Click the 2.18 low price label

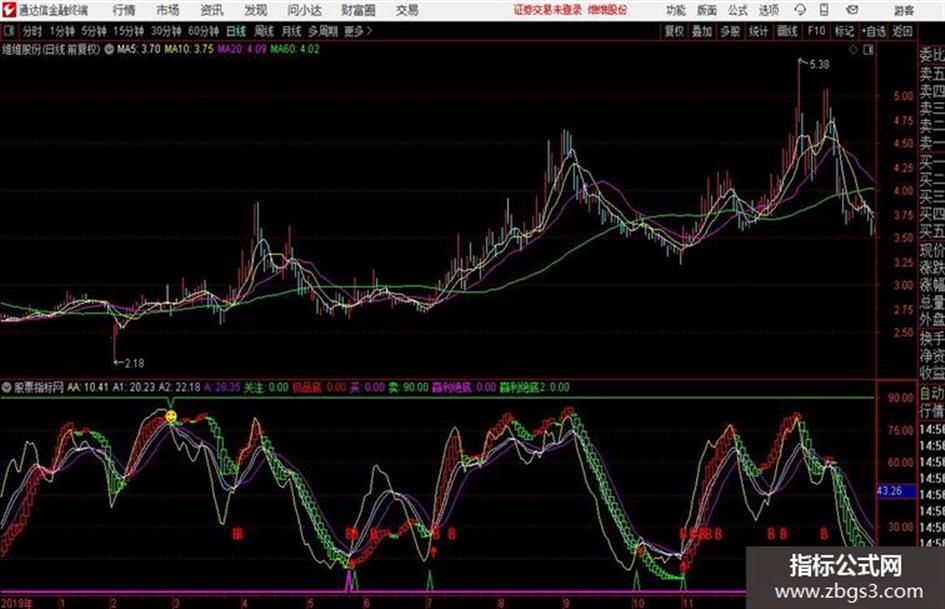[x=134, y=363]
